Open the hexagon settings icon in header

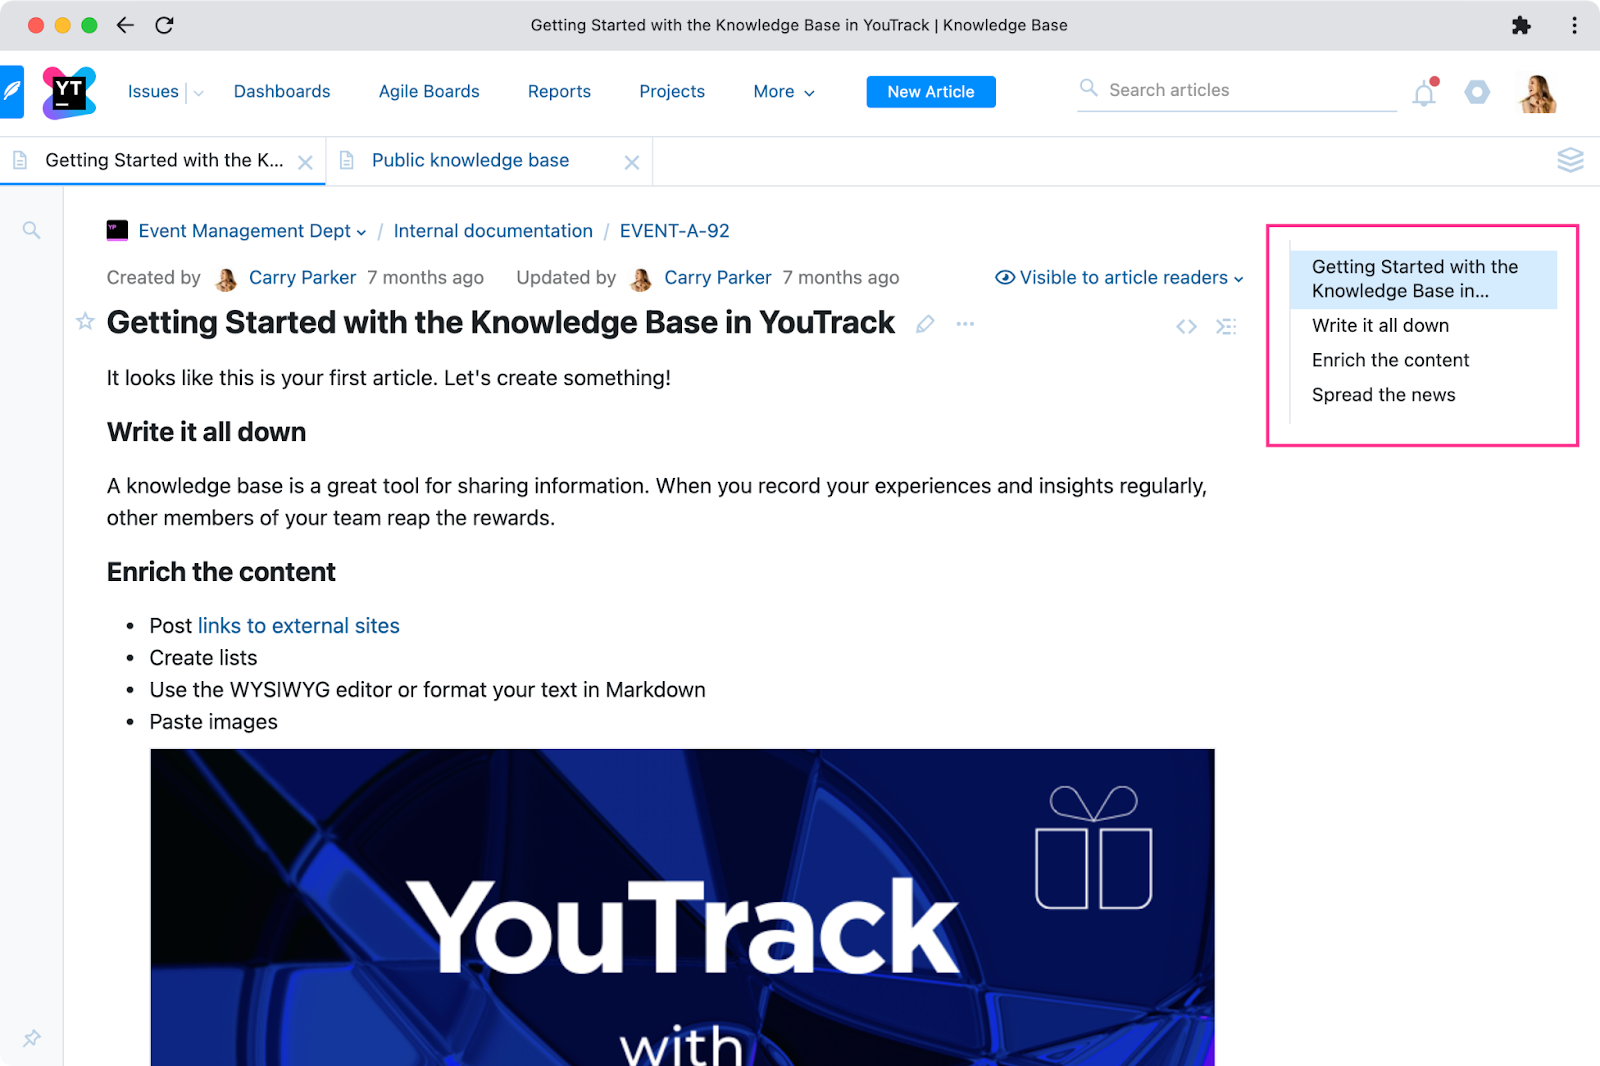tap(1477, 93)
